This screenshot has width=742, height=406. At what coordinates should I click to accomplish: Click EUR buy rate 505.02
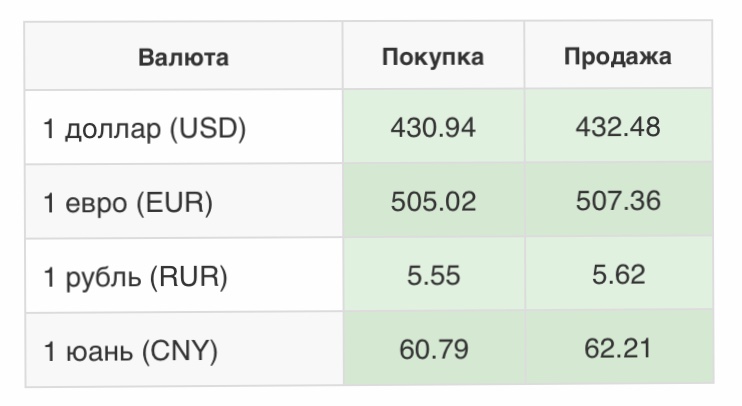pyautogui.click(x=433, y=202)
